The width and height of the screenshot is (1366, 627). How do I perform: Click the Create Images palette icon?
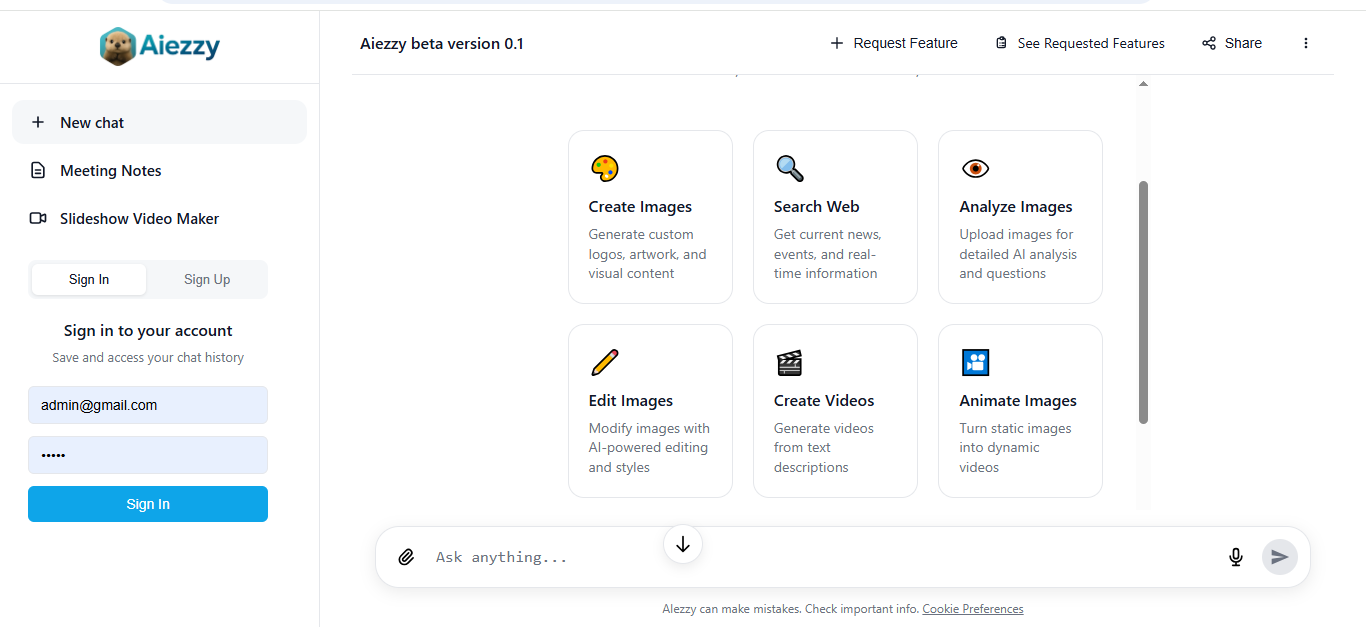(x=604, y=168)
